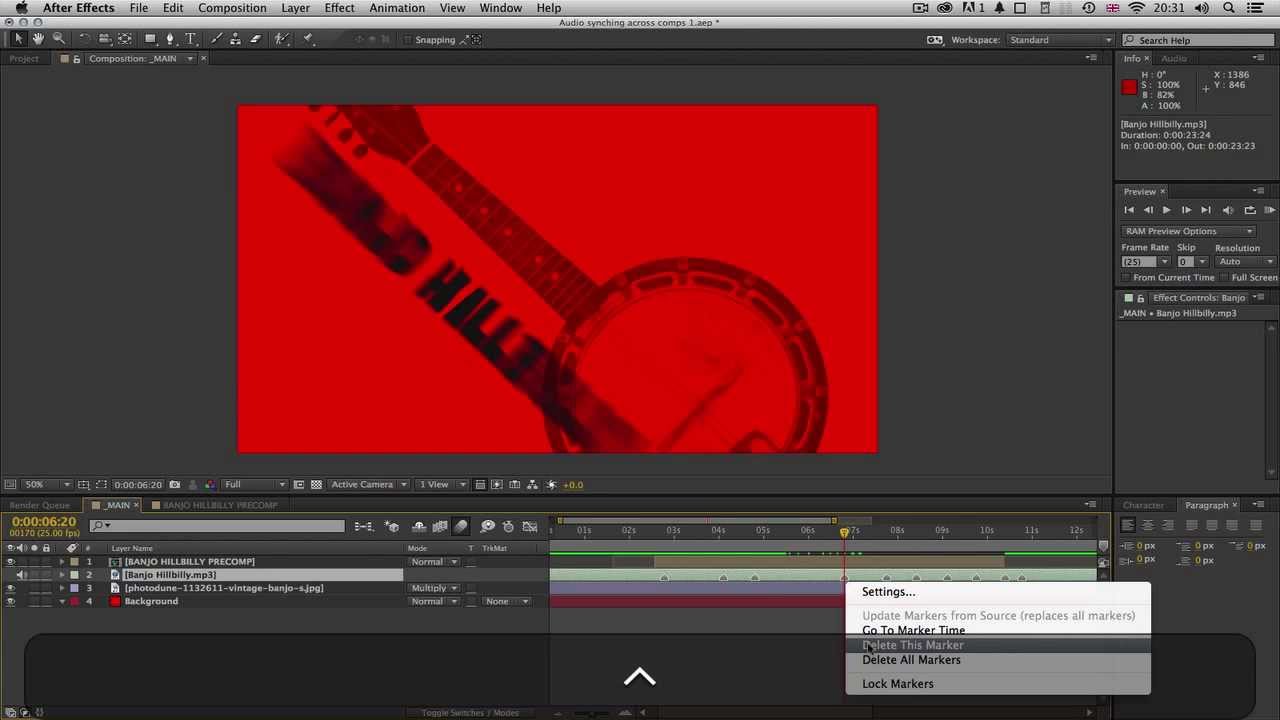Select the Eraser tool
Viewport: 1280px width, 720px height.
coord(255,39)
